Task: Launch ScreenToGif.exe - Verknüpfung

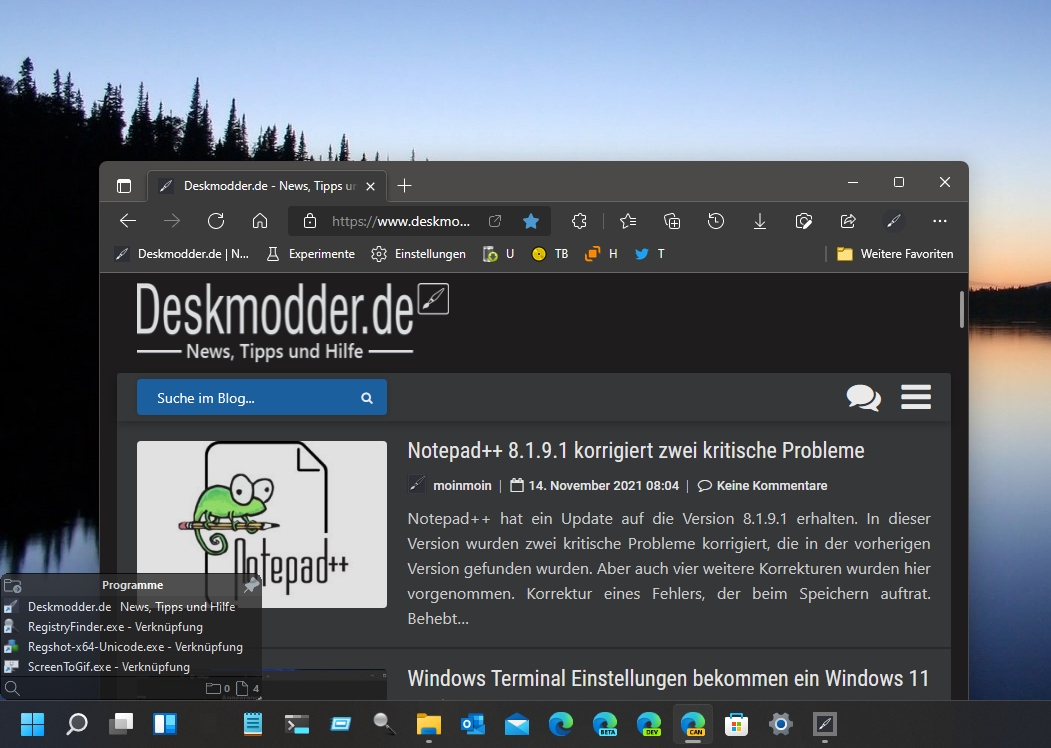Action: coord(131,667)
